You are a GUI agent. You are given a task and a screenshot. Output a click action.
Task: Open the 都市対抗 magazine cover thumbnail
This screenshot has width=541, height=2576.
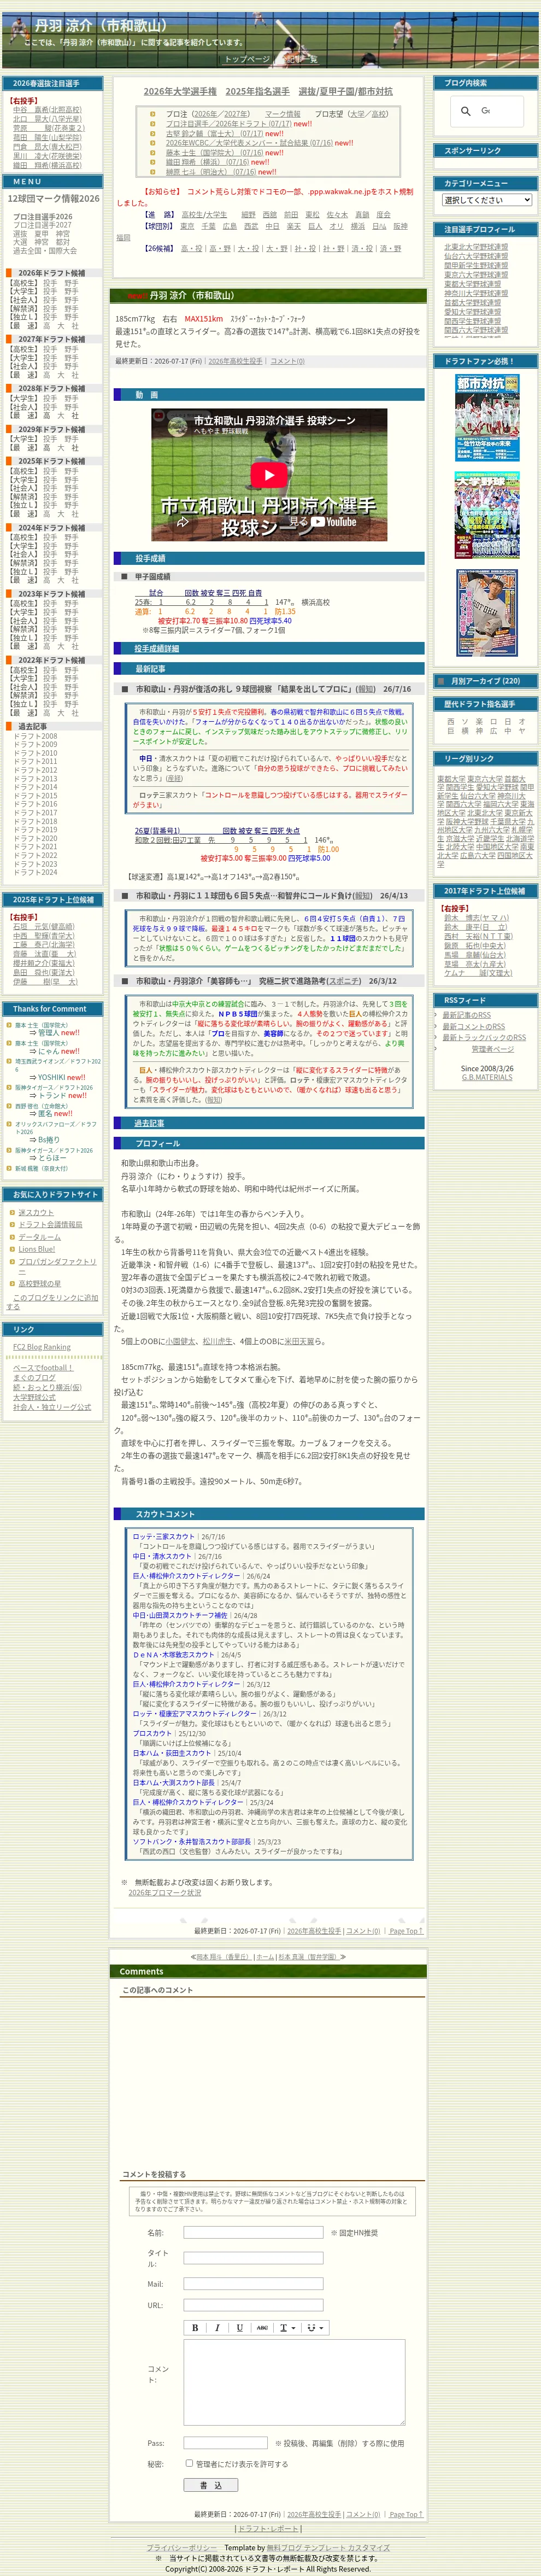tap(487, 418)
